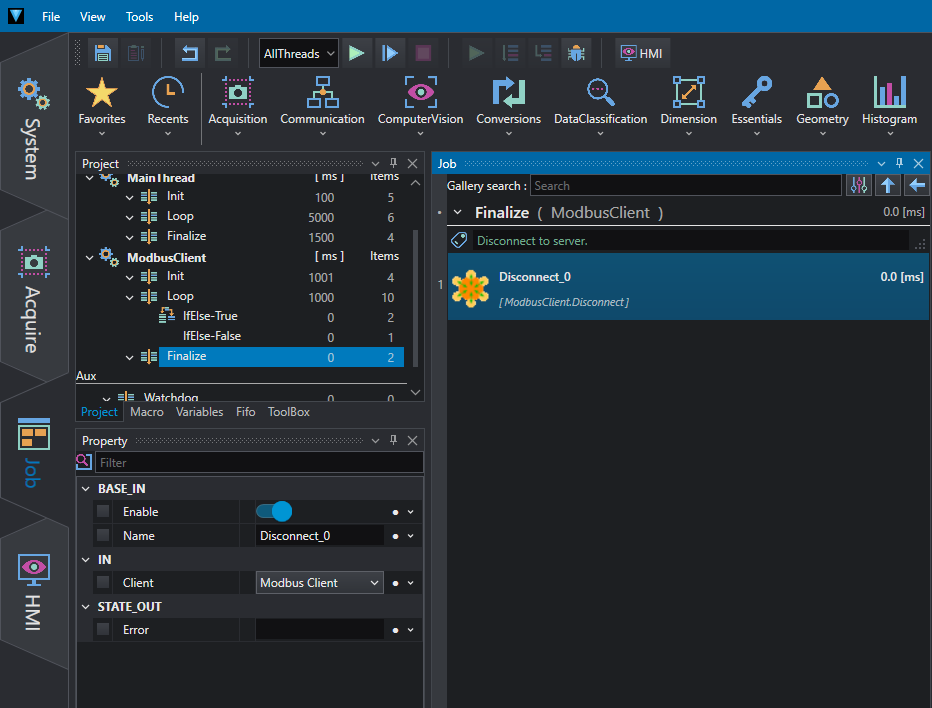Select the Essentials key icon
The height and width of the screenshot is (708, 932).
pyautogui.click(x=756, y=93)
